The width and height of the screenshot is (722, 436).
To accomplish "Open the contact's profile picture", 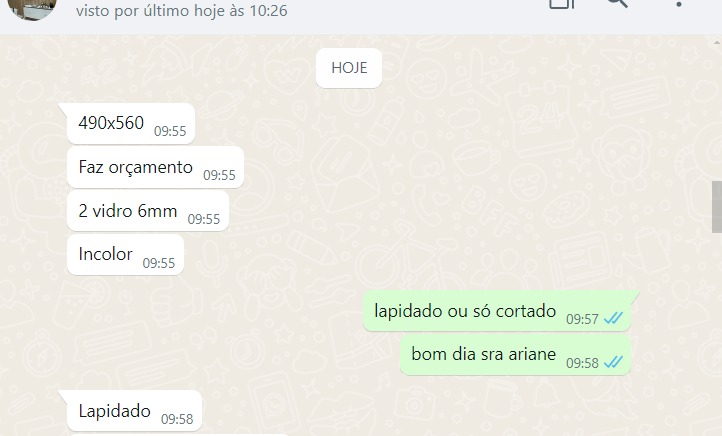I will [33, 8].
